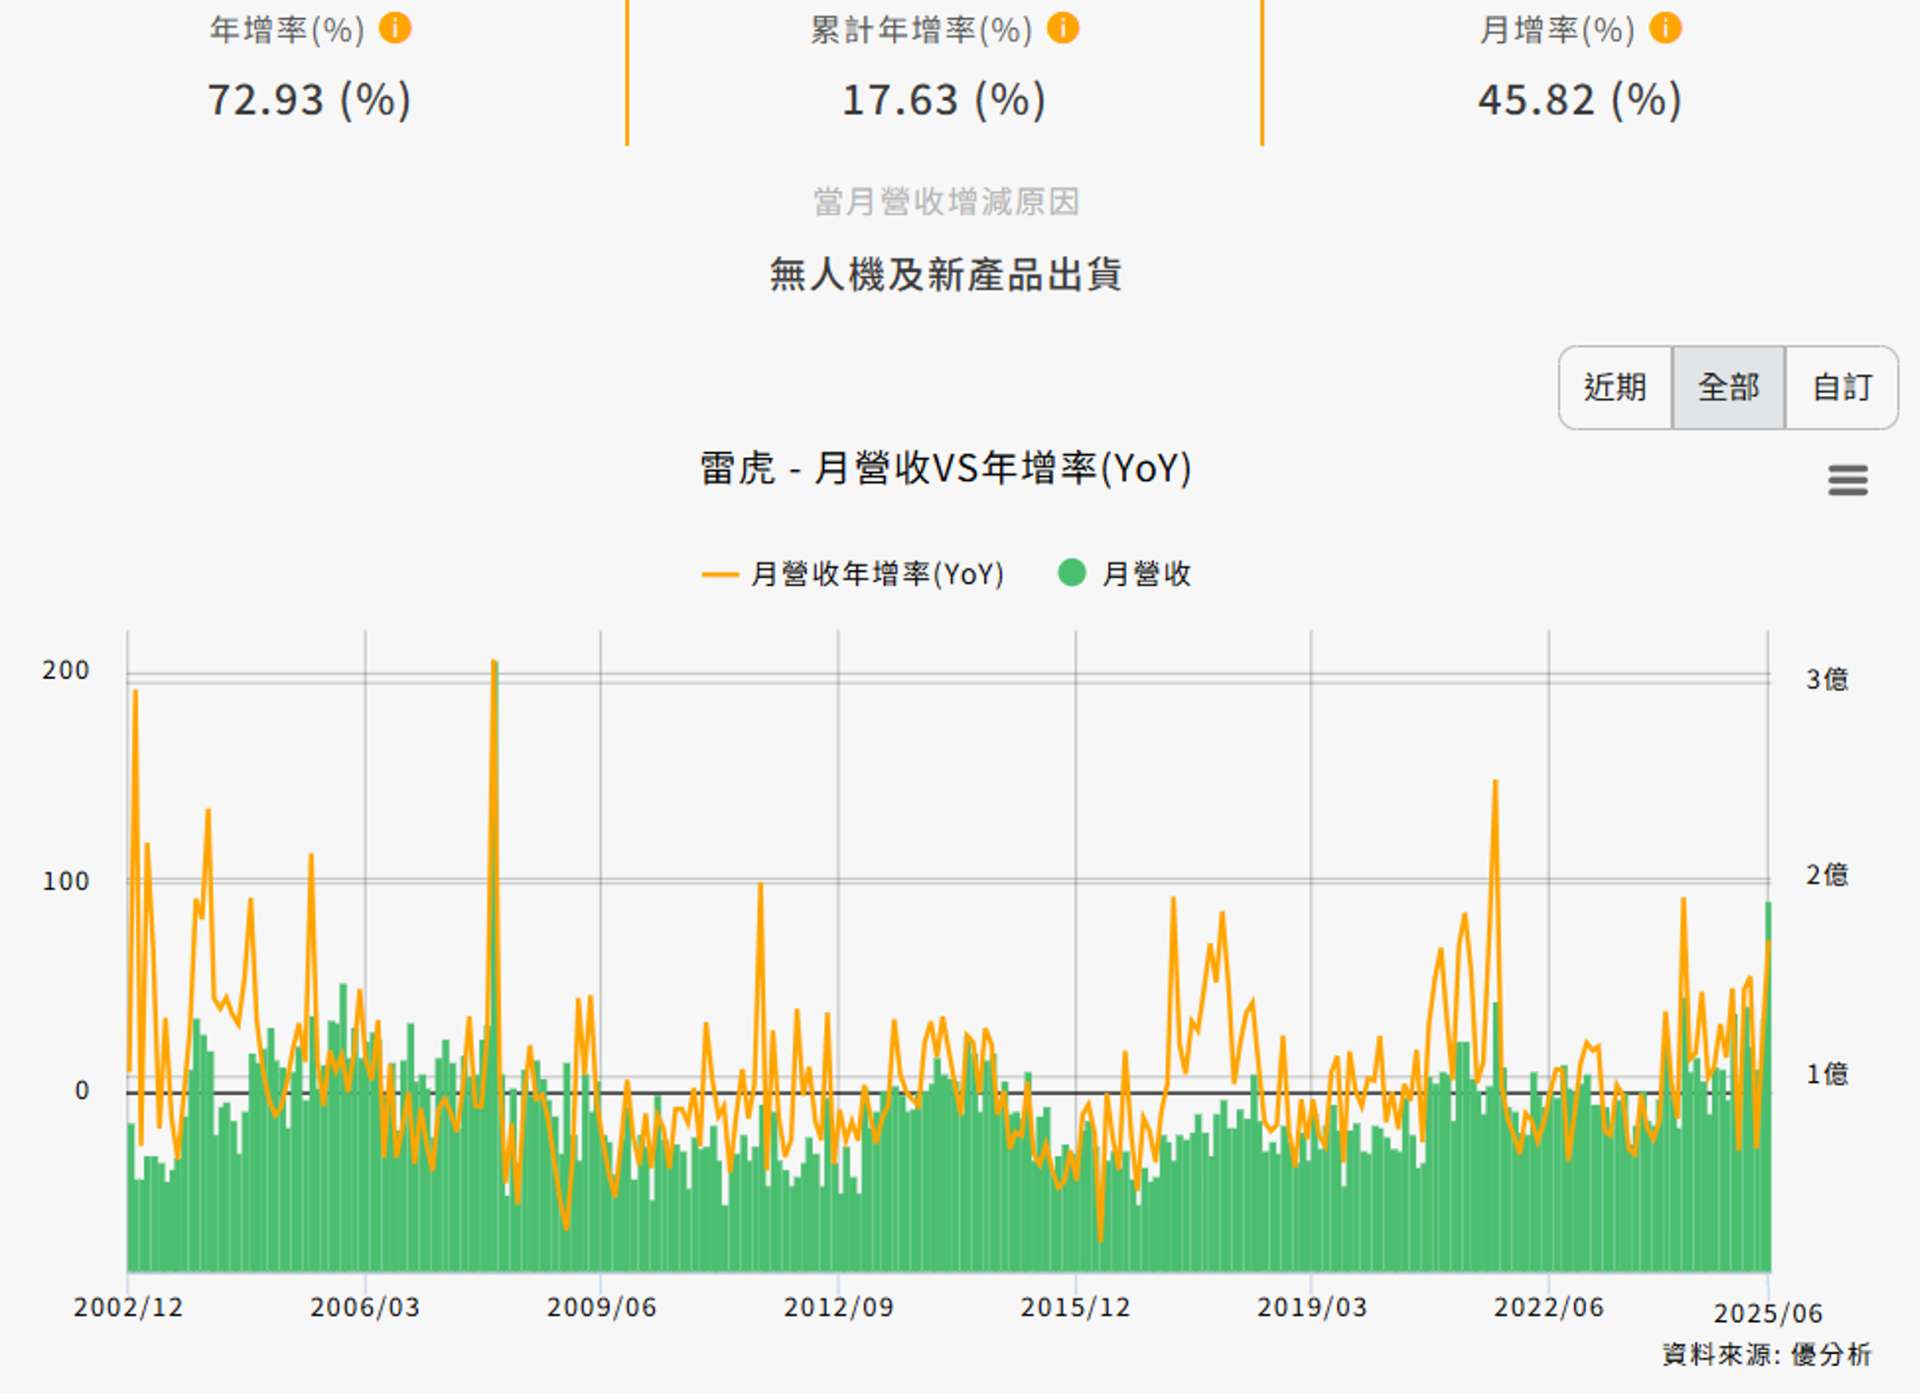Click x-axis label 2012/09
The width and height of the screenshot is (1920, 1393).
coord(838,1307)
